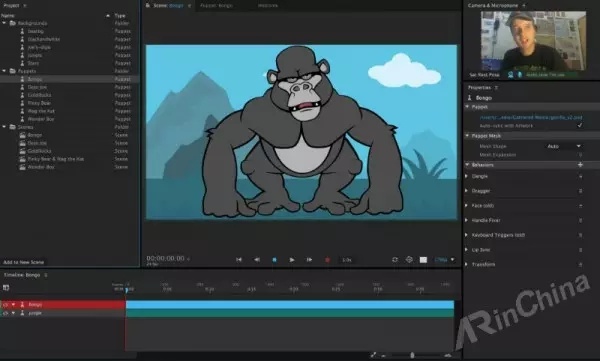Start recording with the red record button
600x361 pixels.
(x=327, y=260)
